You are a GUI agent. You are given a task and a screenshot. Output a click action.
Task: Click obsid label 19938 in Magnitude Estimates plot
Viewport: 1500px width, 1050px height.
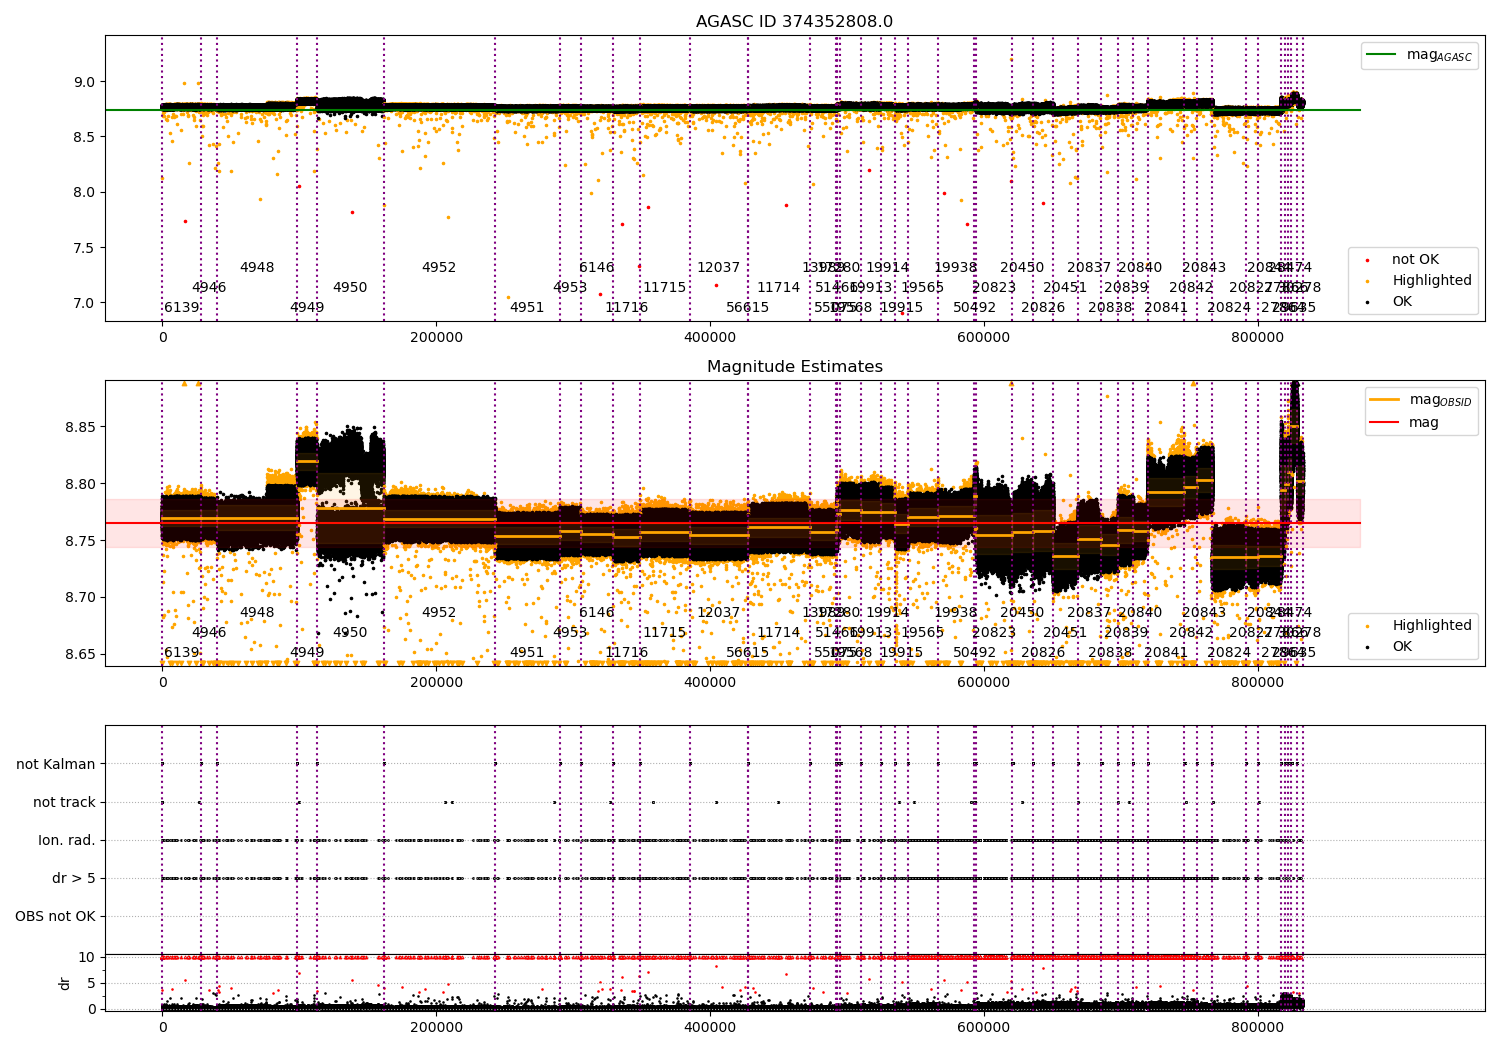[956, 613]
